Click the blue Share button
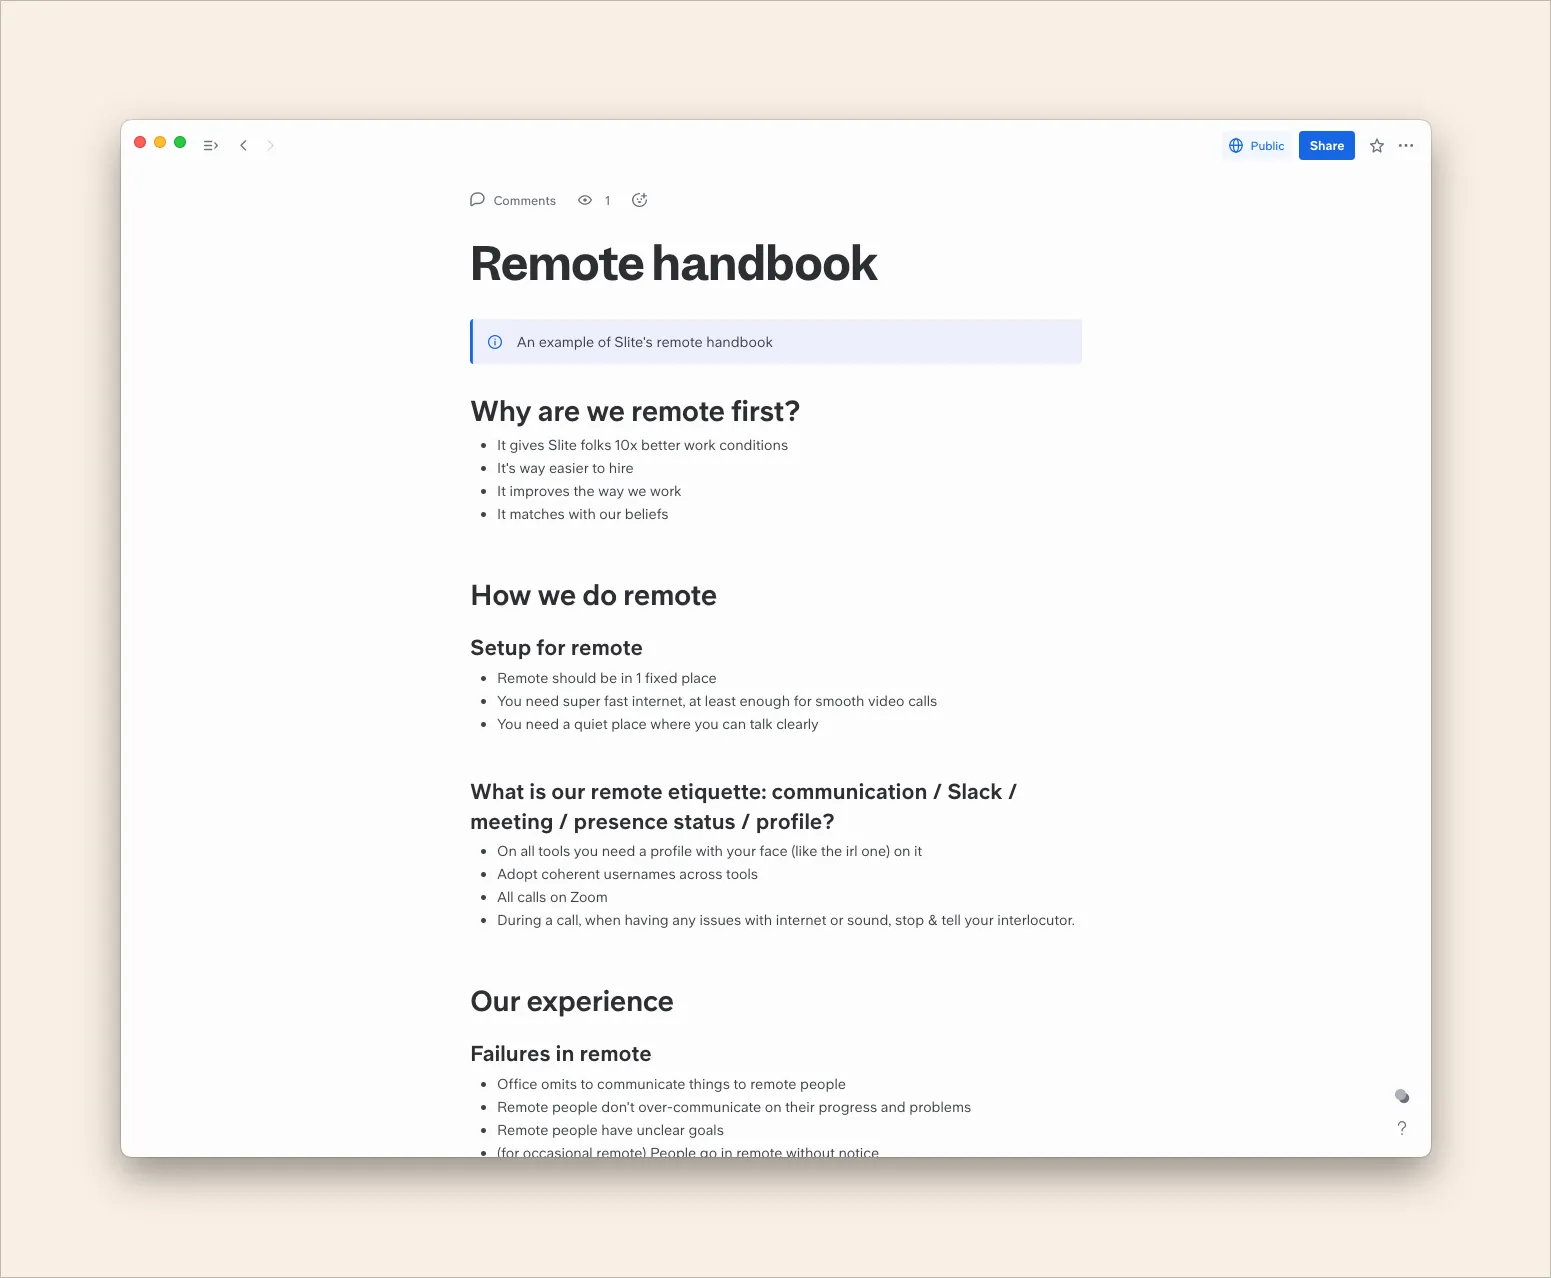The width and height of the screenshot is (1551, 1278). [1326, 145]
